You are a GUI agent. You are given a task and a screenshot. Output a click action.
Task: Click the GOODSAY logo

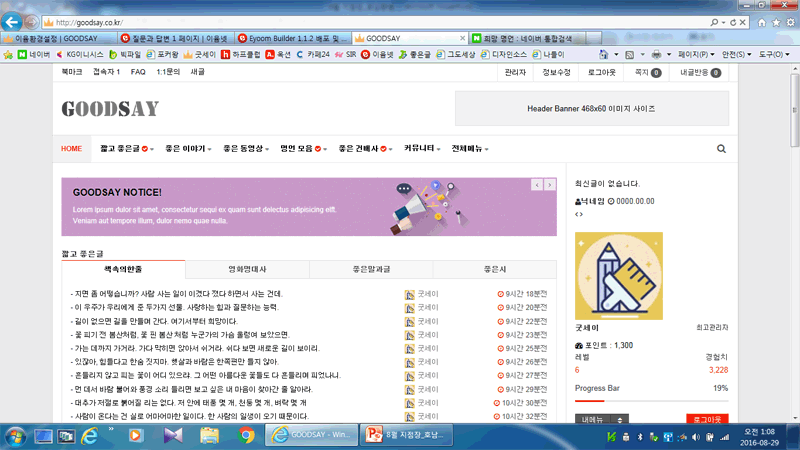click(110, 109)
